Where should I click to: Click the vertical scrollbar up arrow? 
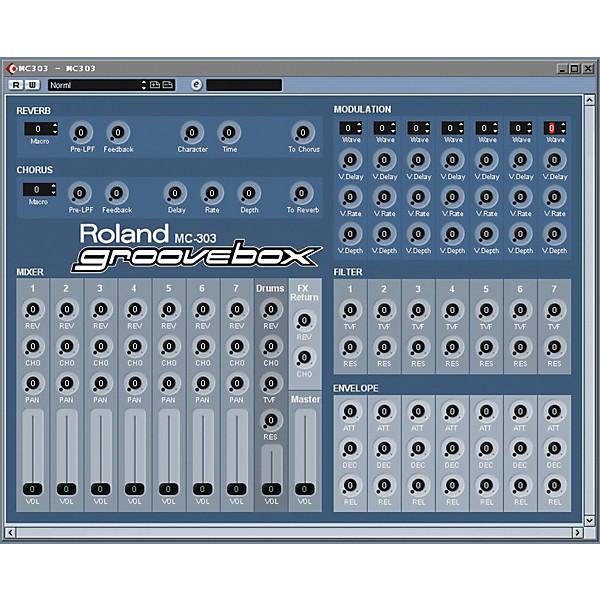pyautogui.click(x=589, y=100)
